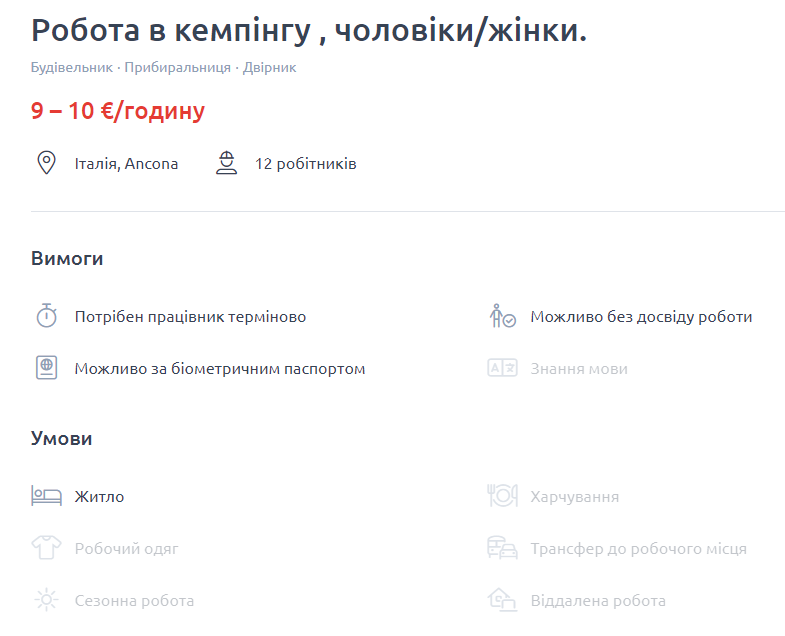Click the remote work house icon
Viewport: 785px width, 636px height.
click(502, 600)
